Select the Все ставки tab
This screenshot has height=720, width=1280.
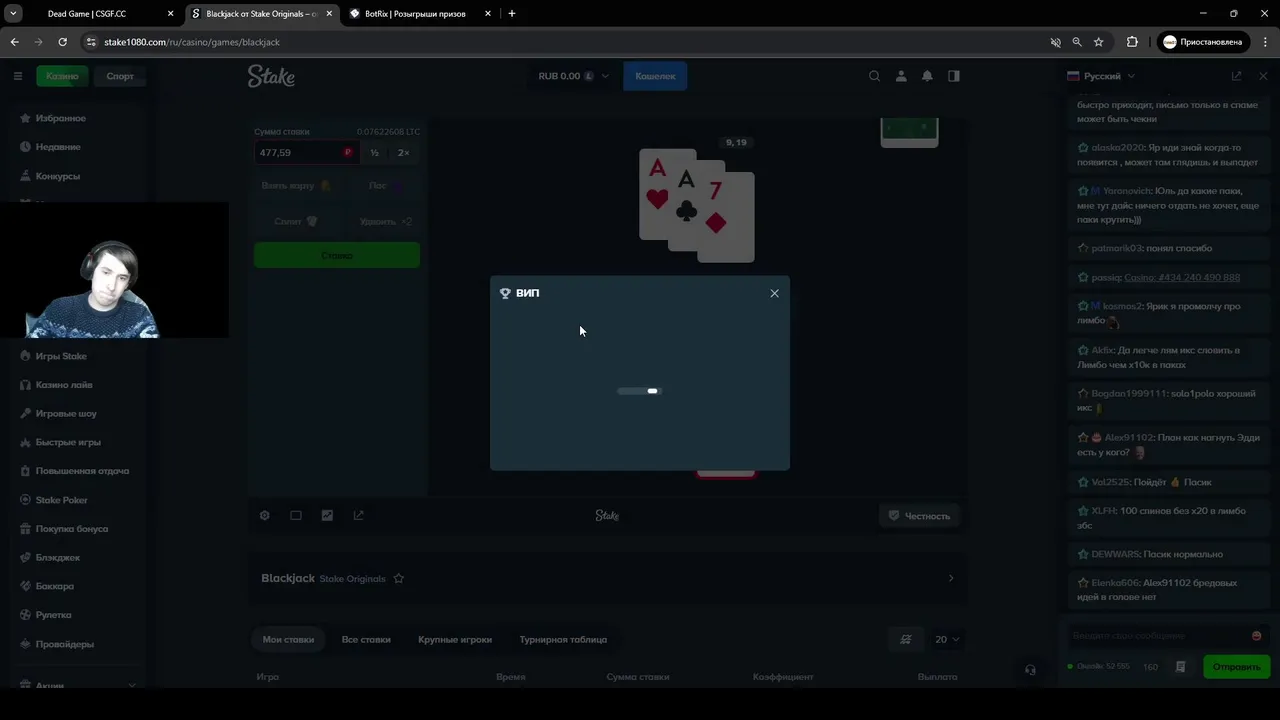[366, 639]
